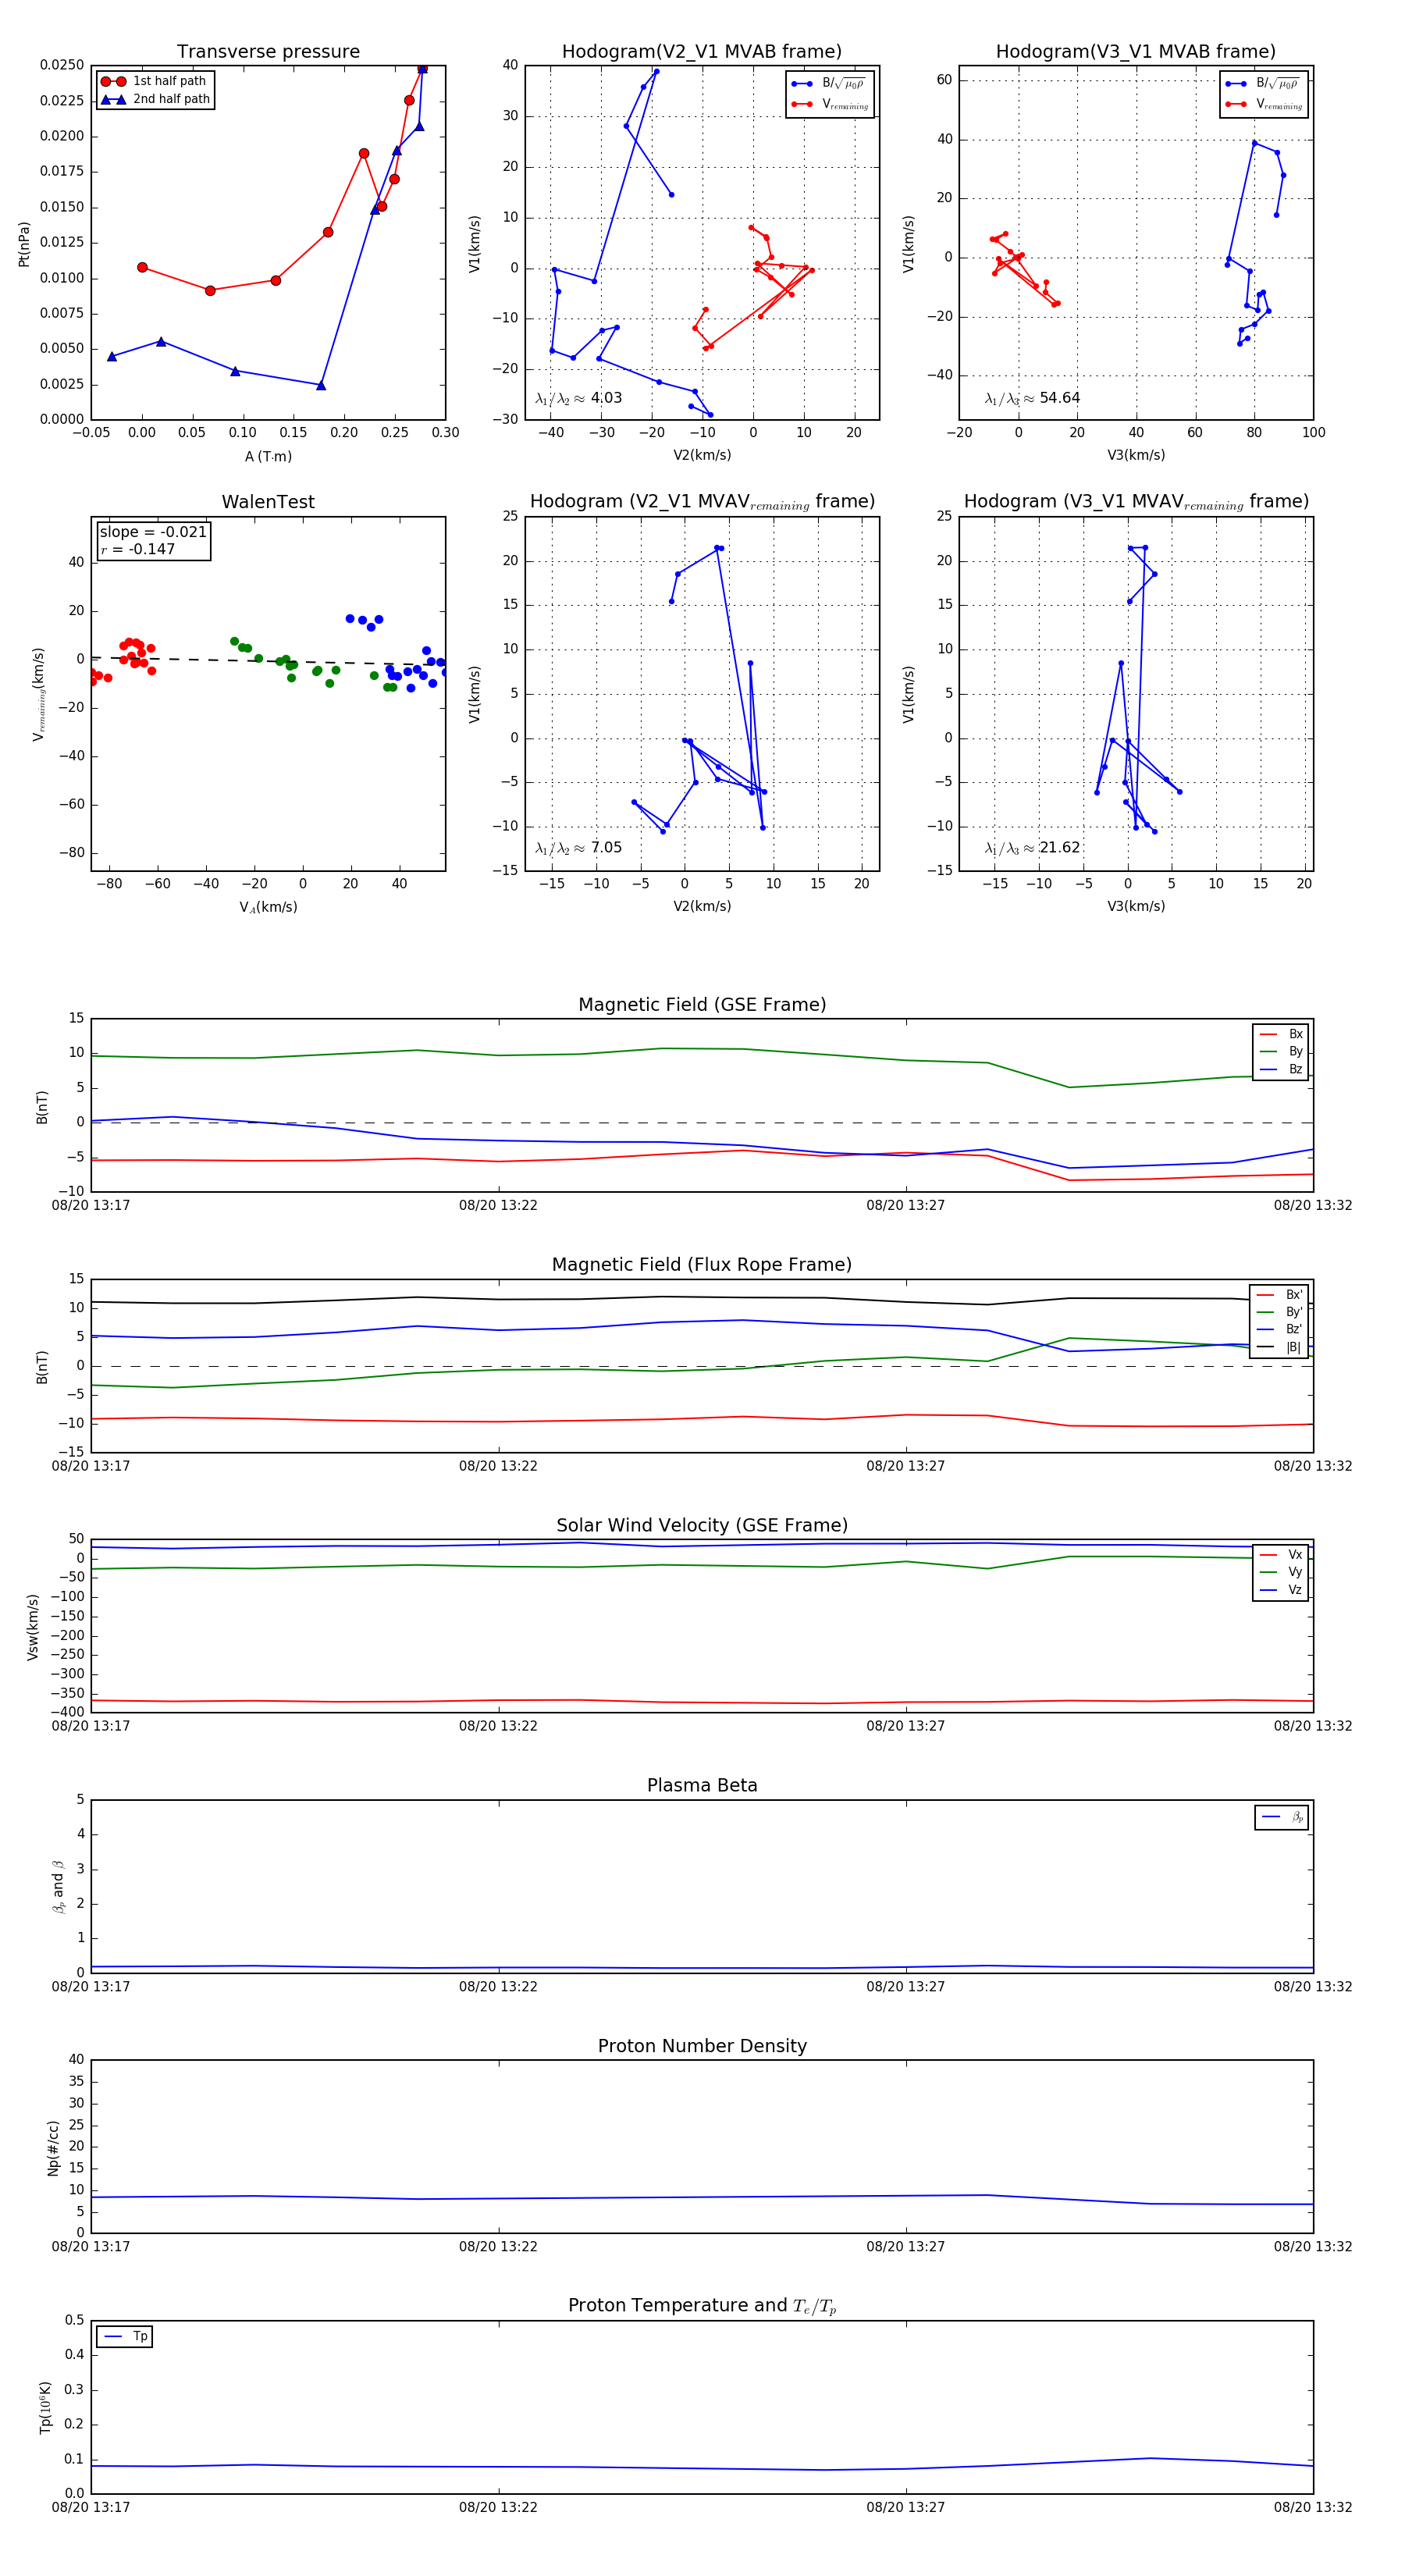Click the 'Transverse pressure' plot title
1405x2576 pixels.
[268, 51]
